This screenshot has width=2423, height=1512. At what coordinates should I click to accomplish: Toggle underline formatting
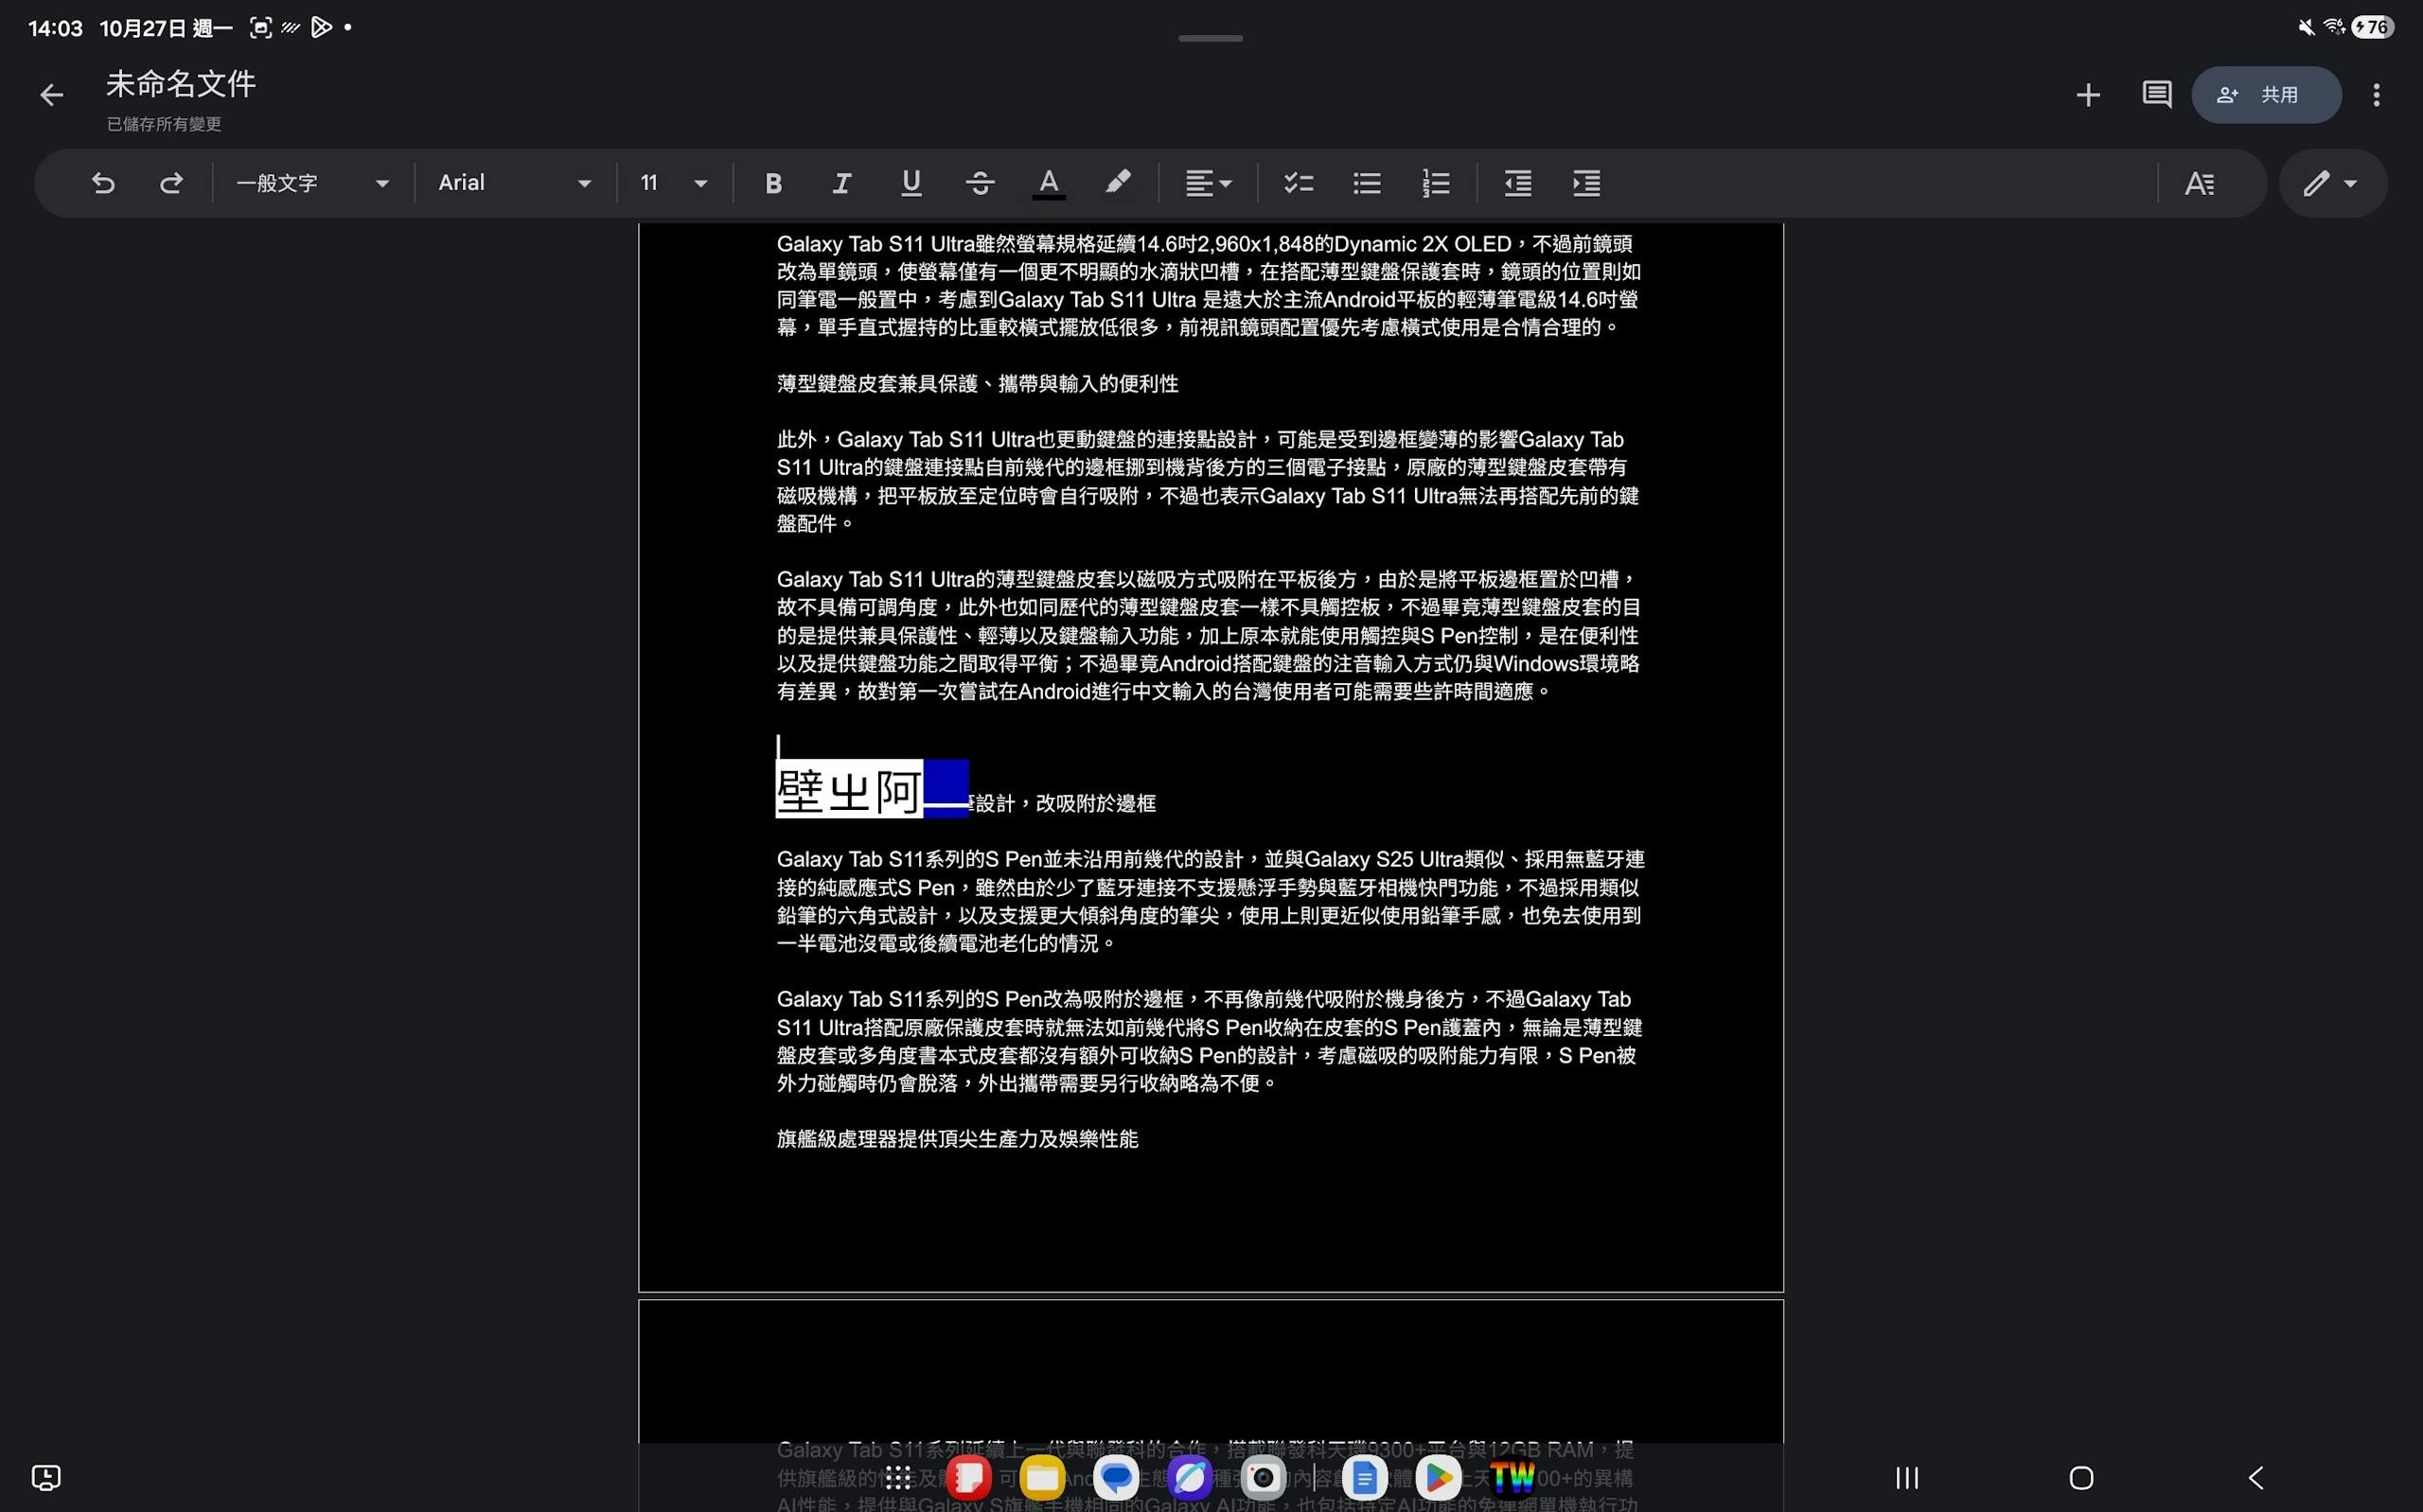pos(910,183)
